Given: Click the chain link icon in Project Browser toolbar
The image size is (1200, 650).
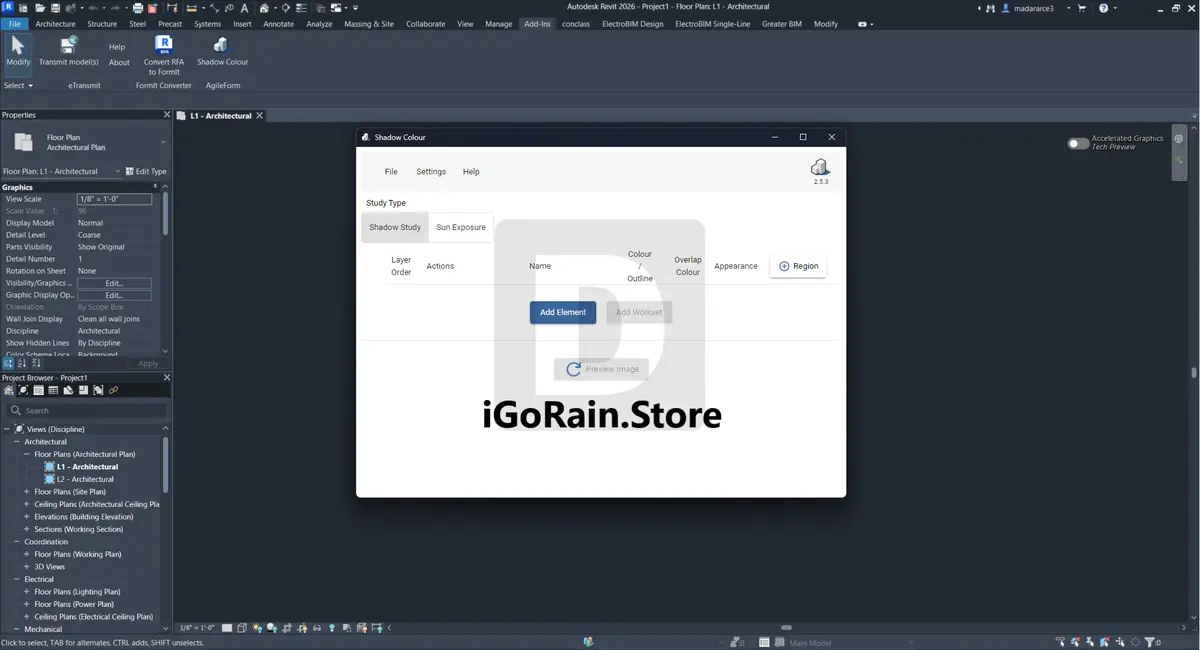Looking at the screenshot, I should (x=114, y=391).
